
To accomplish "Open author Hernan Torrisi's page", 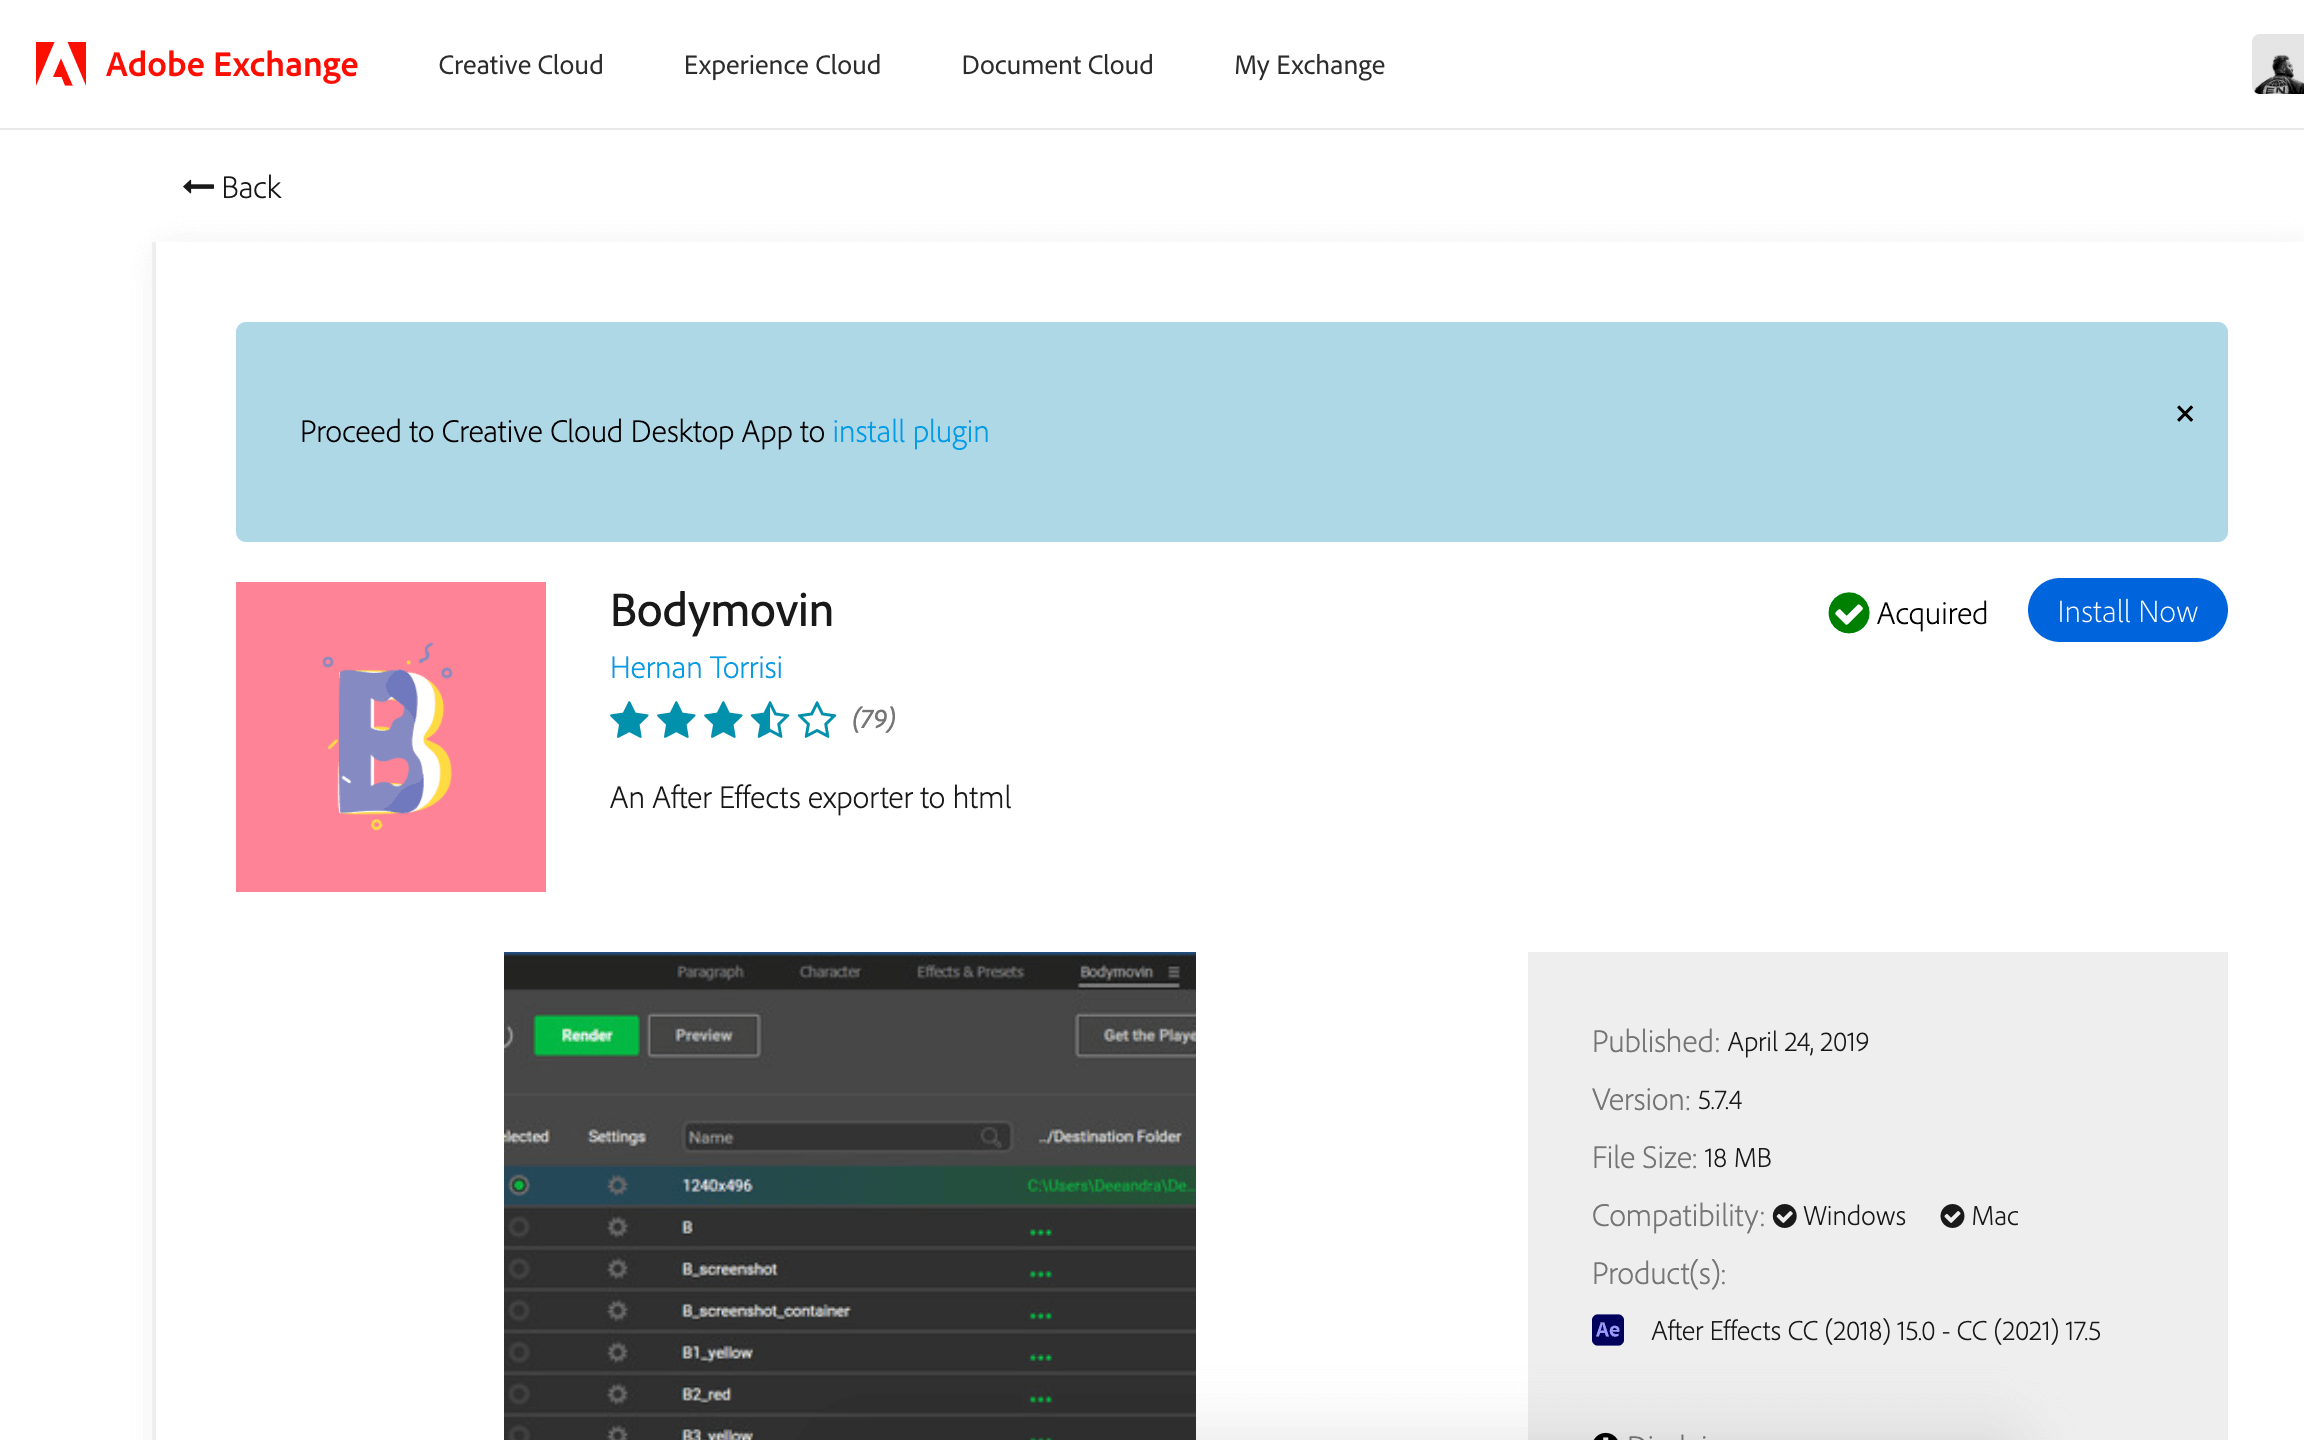I will 696,667.
